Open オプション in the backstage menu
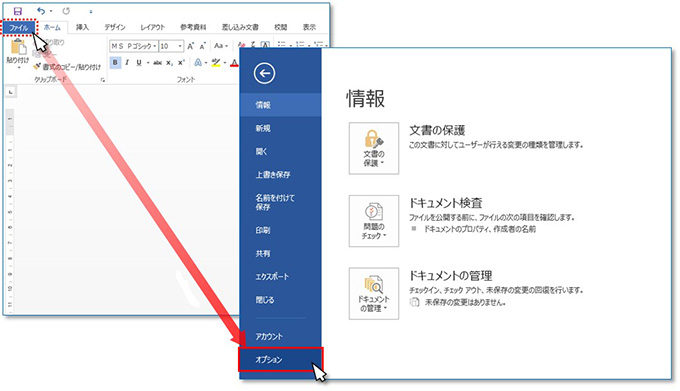 point(280,359)
